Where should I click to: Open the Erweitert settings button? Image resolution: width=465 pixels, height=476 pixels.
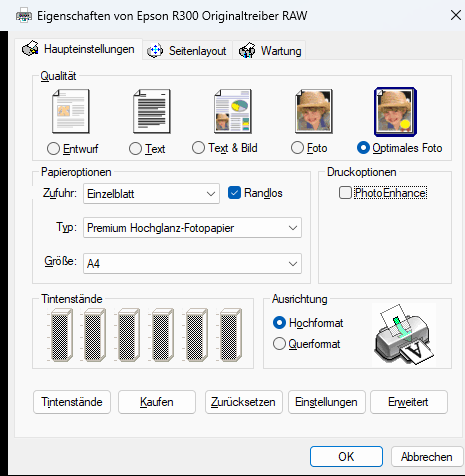point(409,402)
